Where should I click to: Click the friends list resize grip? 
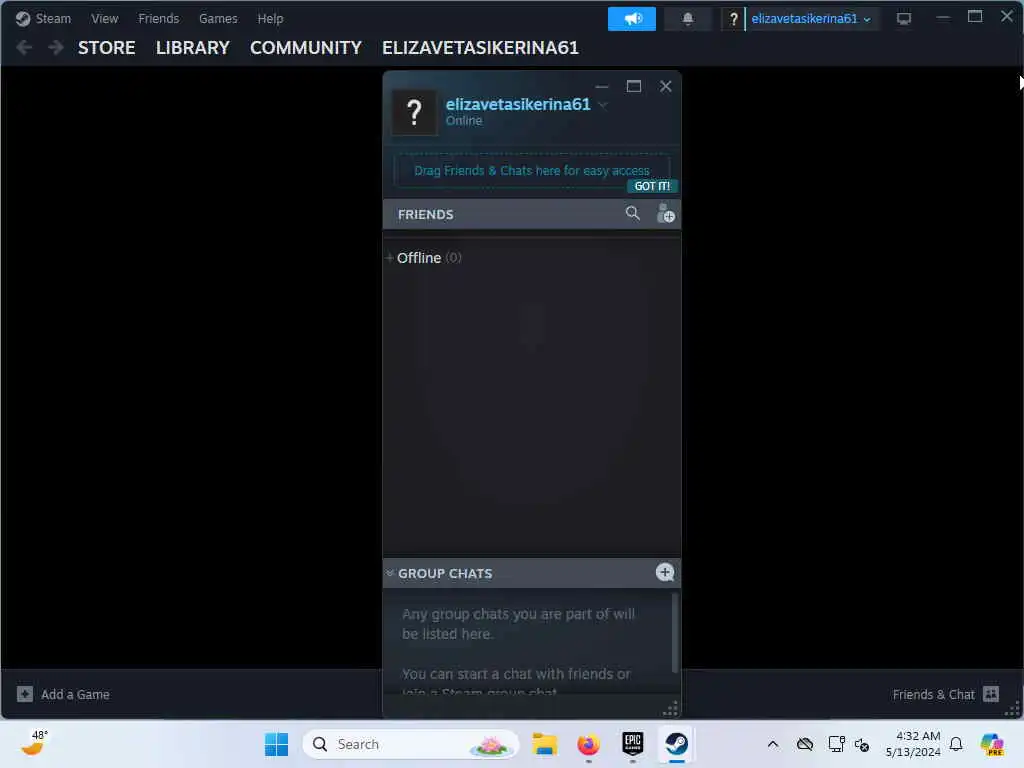671,708
